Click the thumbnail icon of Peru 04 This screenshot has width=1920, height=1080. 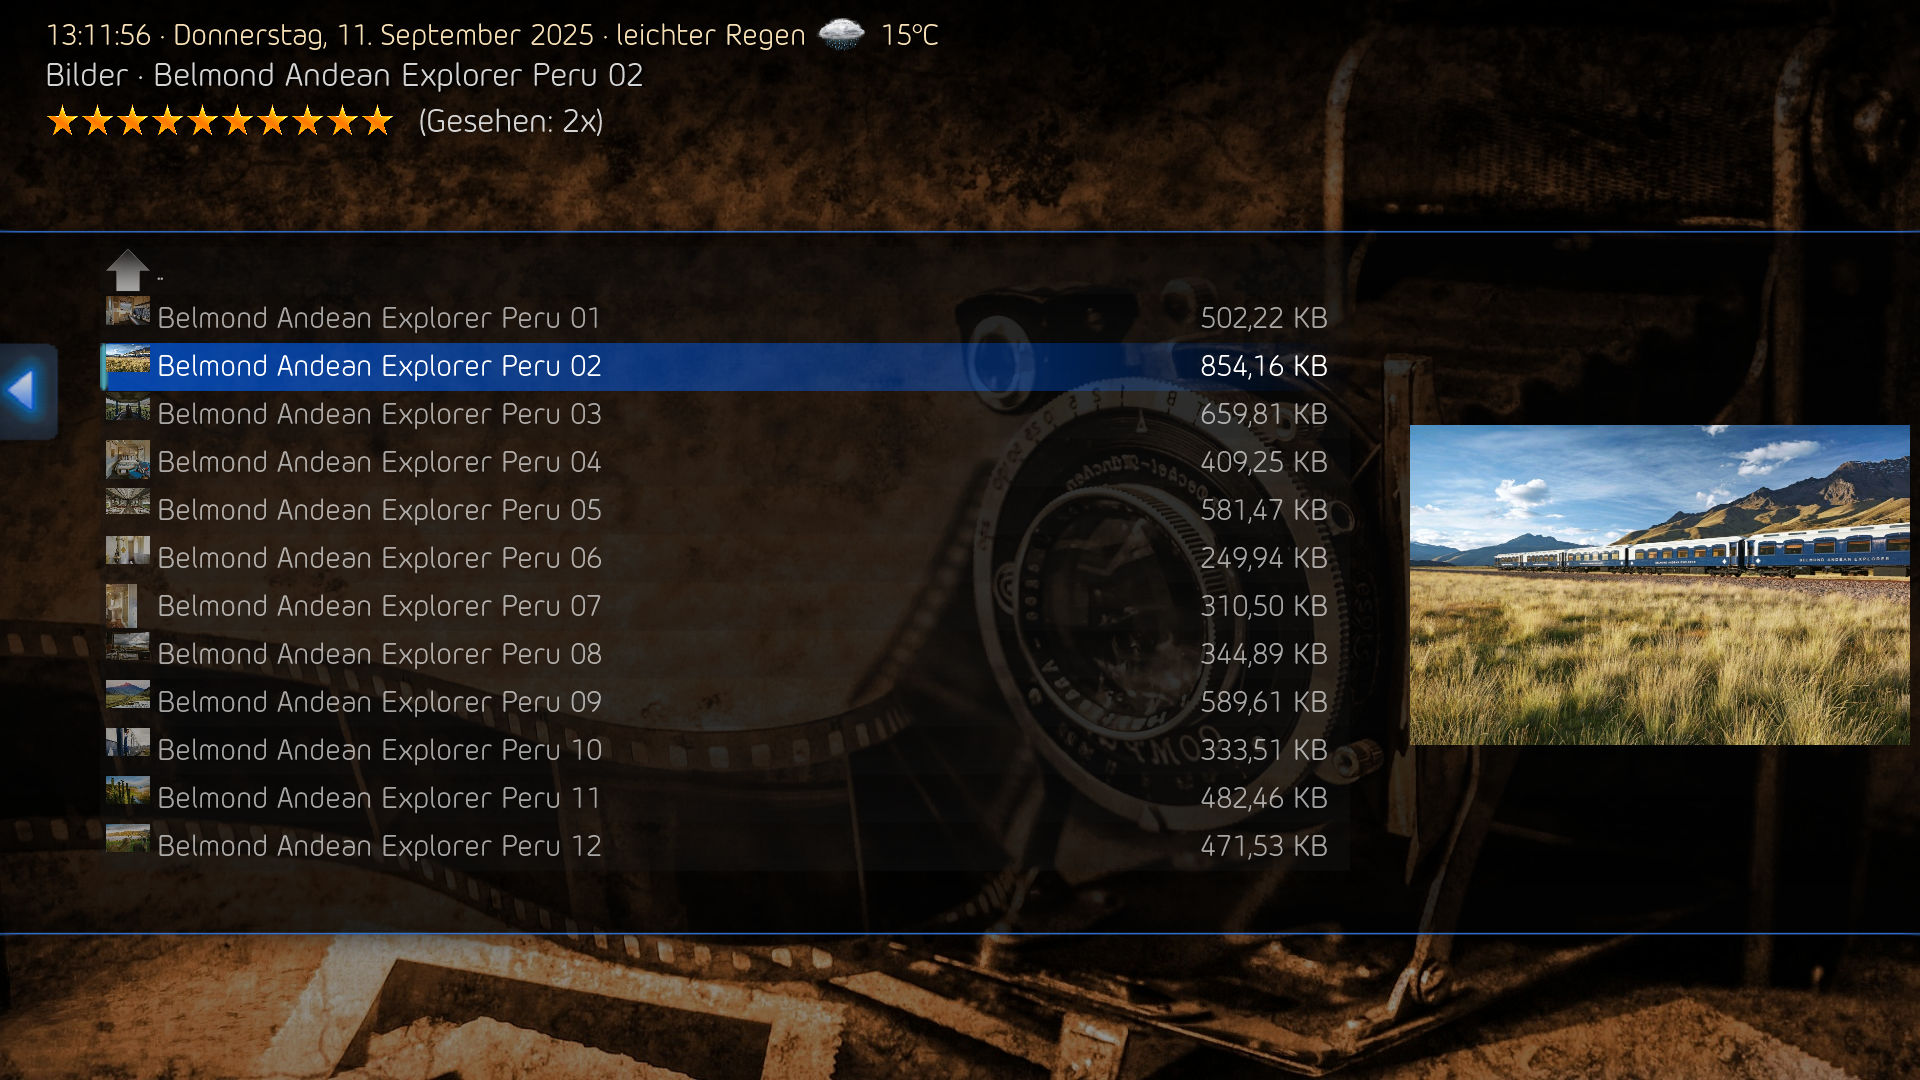coord(128,459)
